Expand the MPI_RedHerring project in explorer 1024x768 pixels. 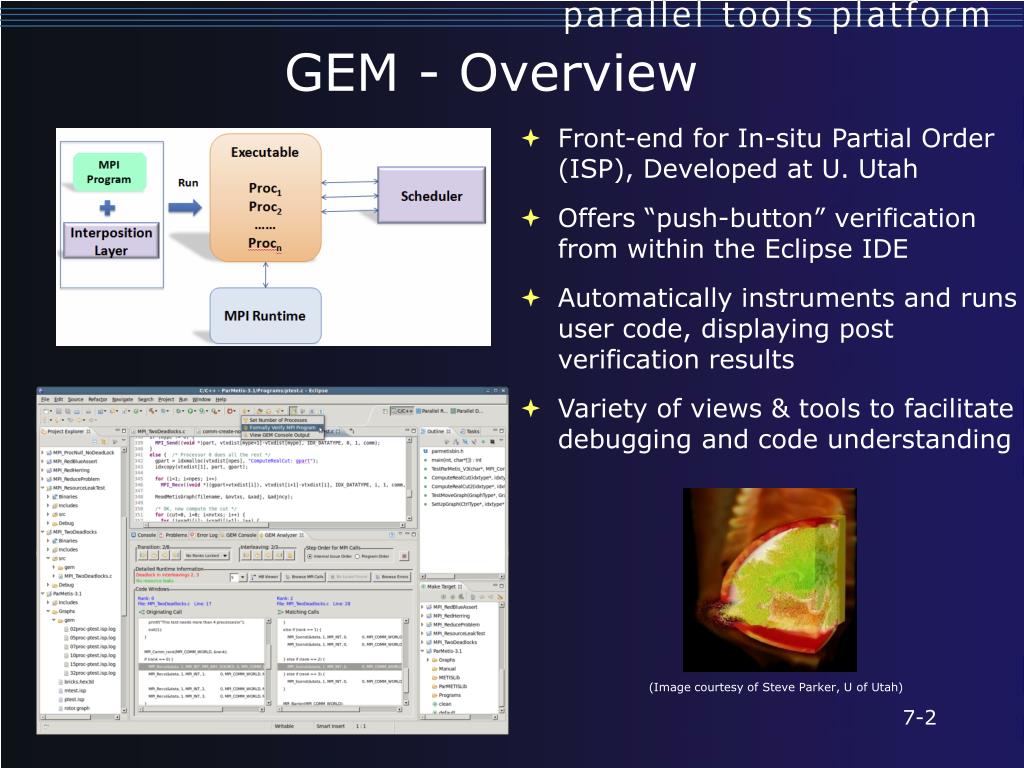coord(42,470)
